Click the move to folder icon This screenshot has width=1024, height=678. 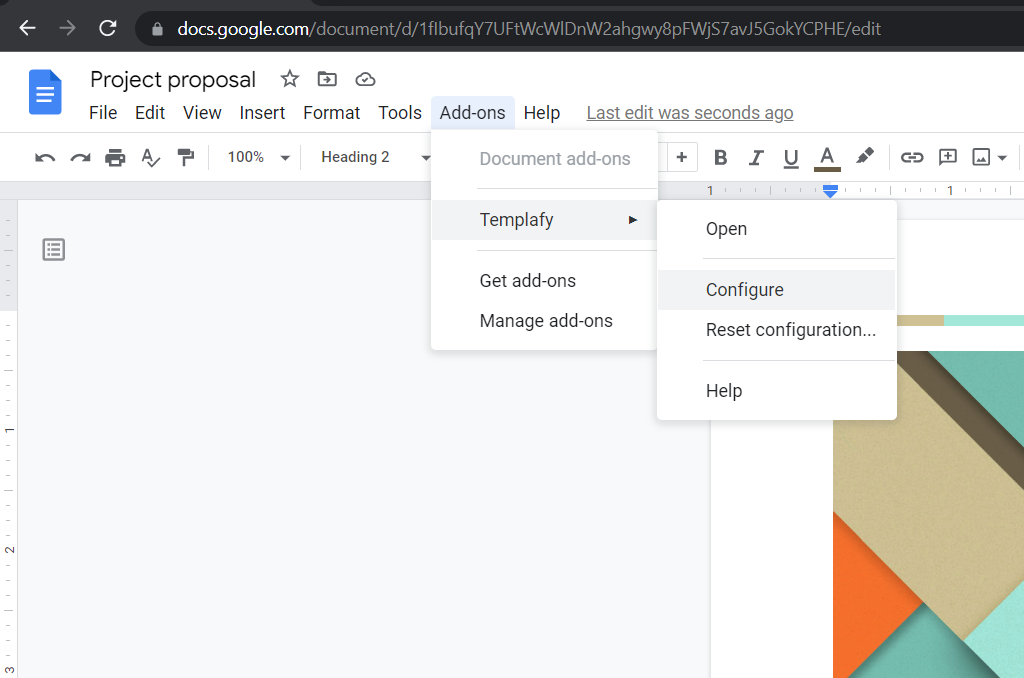pyautogui.click(x=327, y=79)
